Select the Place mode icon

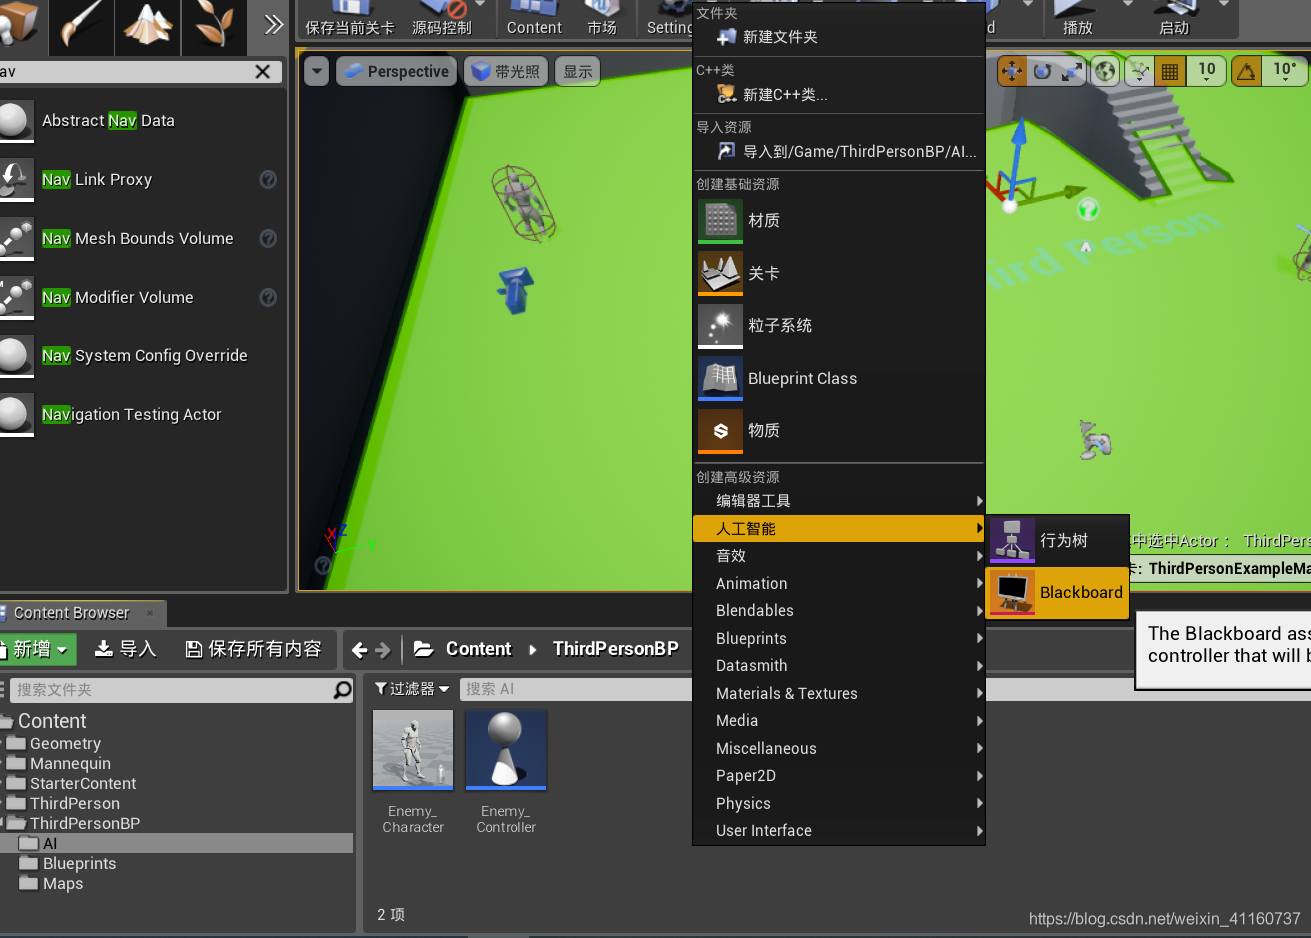[20, 25]
